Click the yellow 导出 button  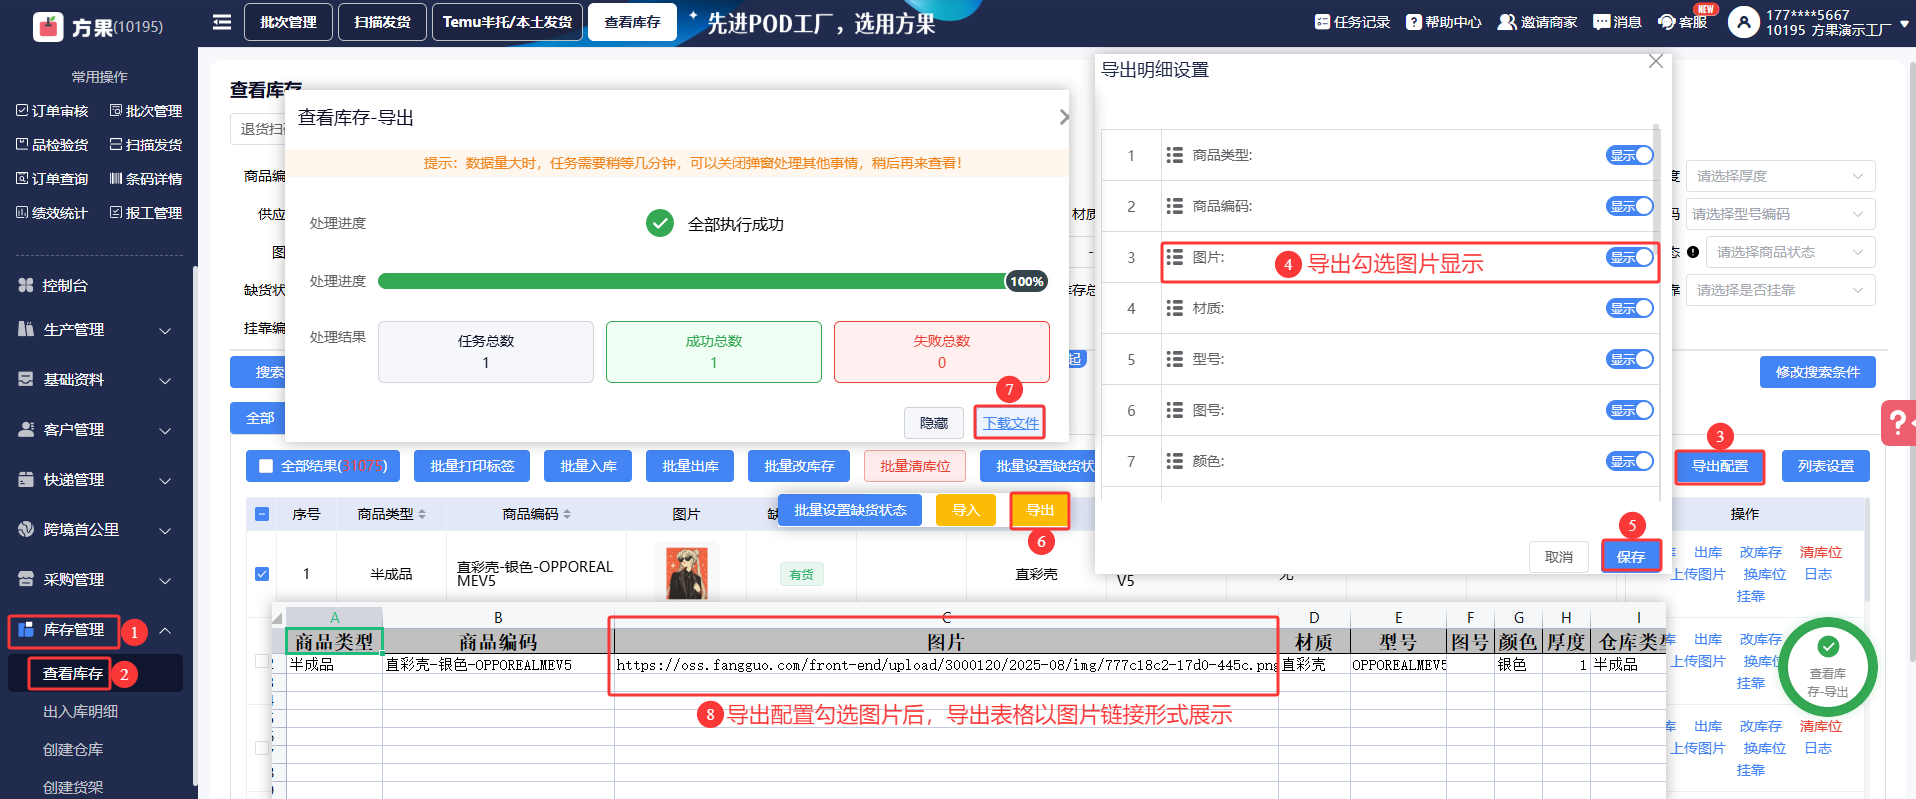[1040, 510]
